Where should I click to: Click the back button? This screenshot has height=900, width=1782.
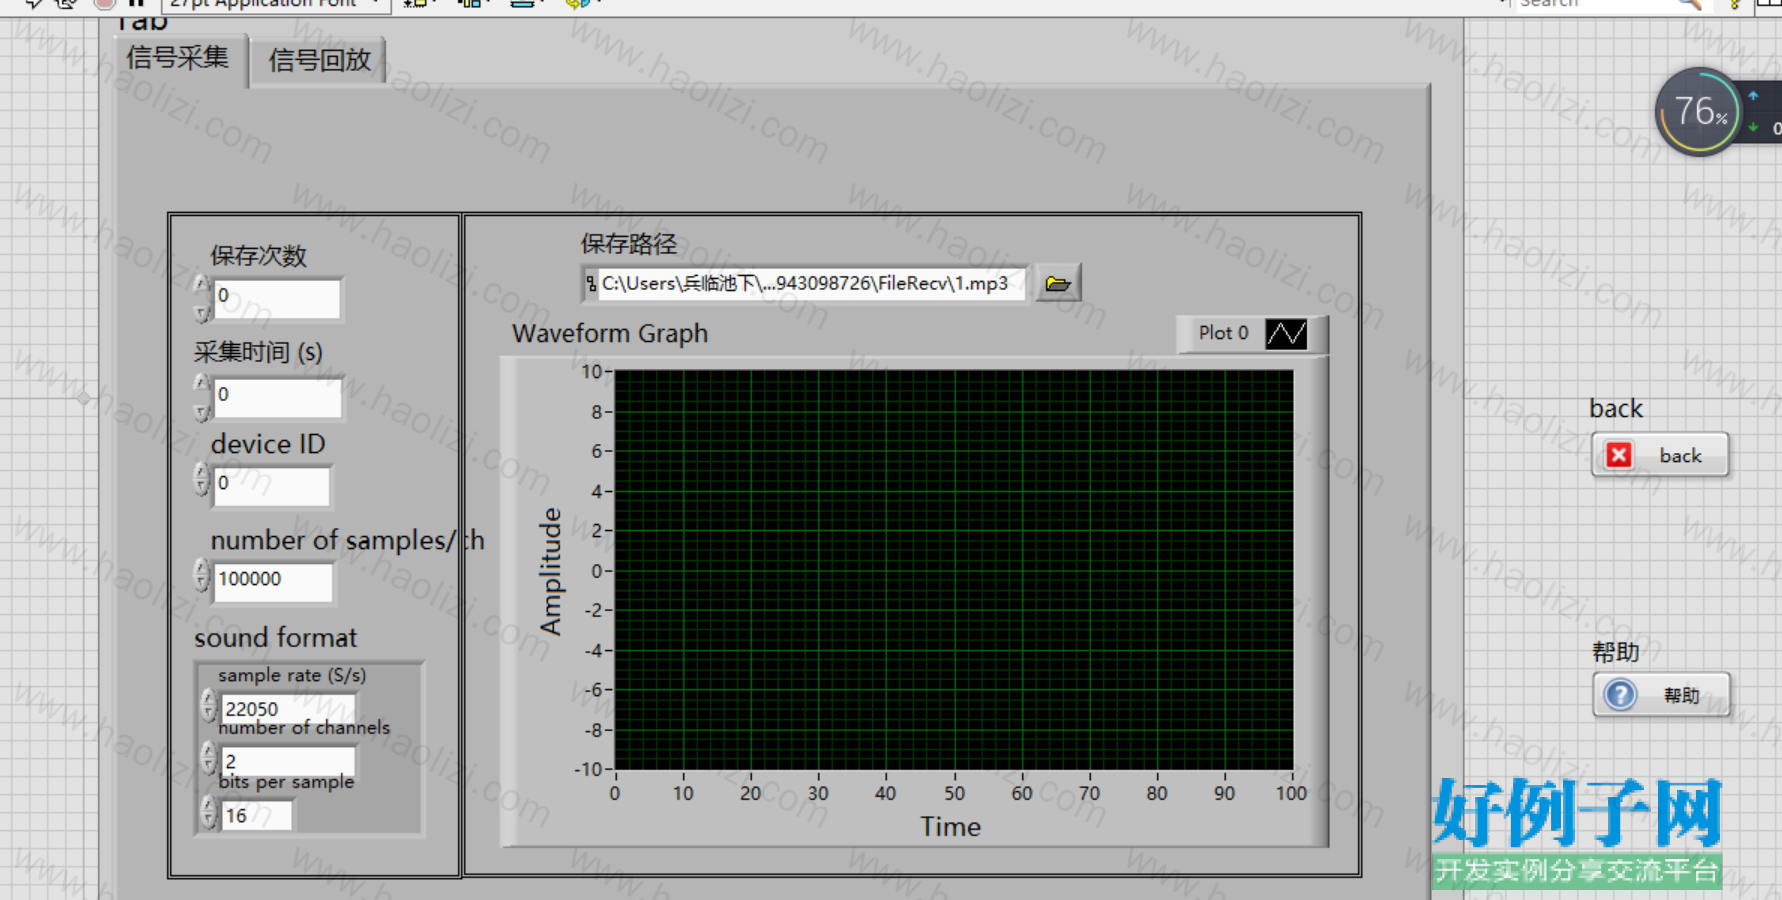coord(1659,456)
